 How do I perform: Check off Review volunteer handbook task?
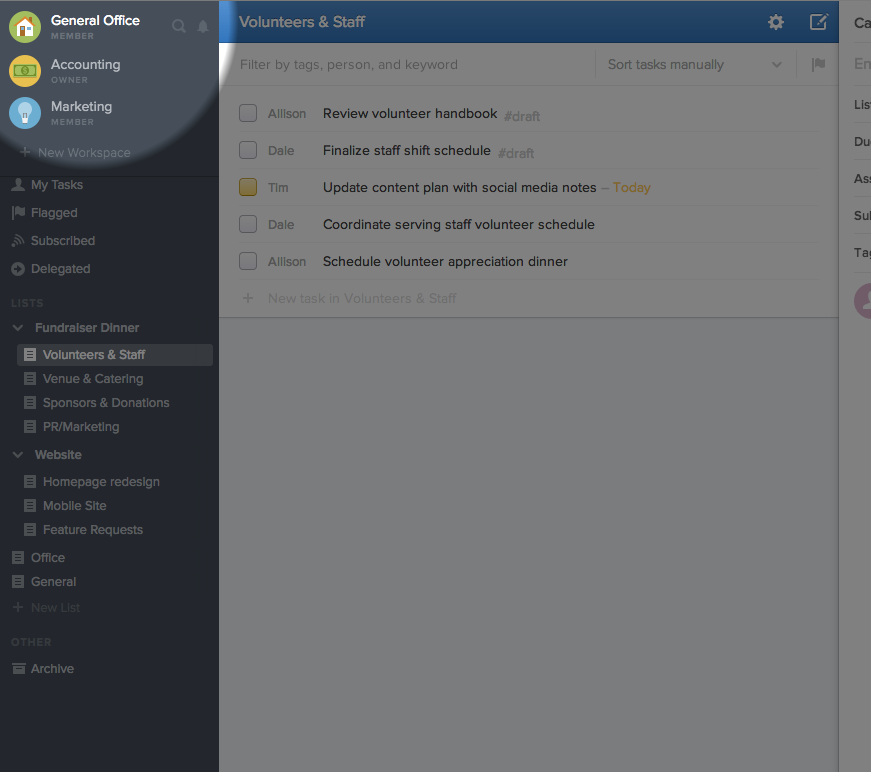248,113
